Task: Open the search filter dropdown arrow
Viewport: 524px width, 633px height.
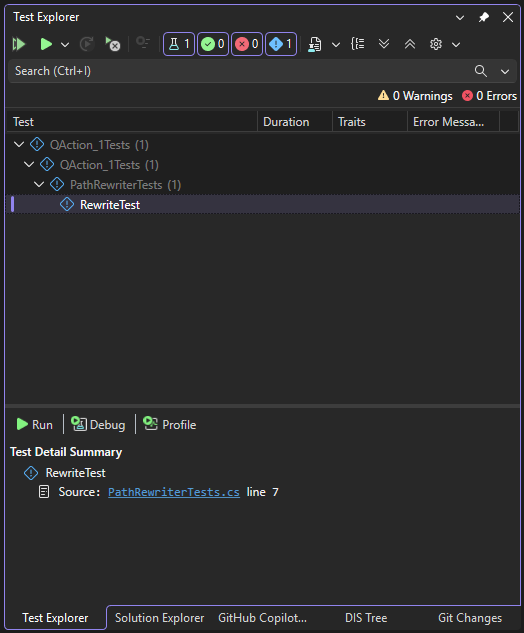Action: coord(505,72)
